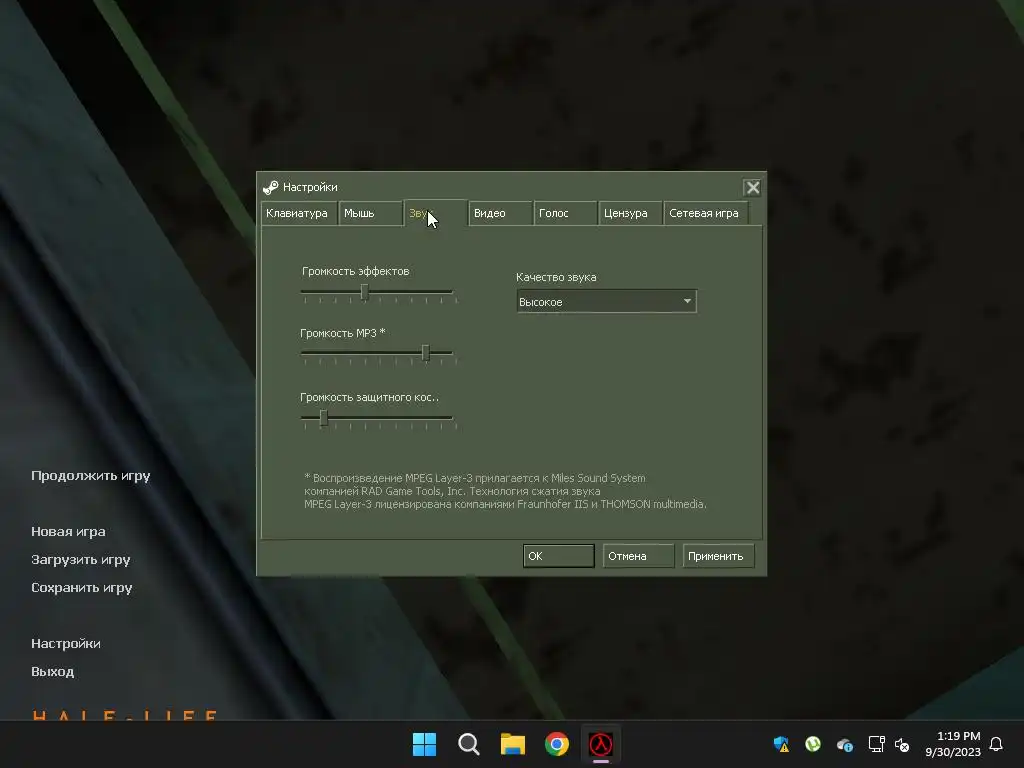Click the Громкость защитного костюма slider handle
This screenshot has height=768, width=1024.
[x=323, y=418]
